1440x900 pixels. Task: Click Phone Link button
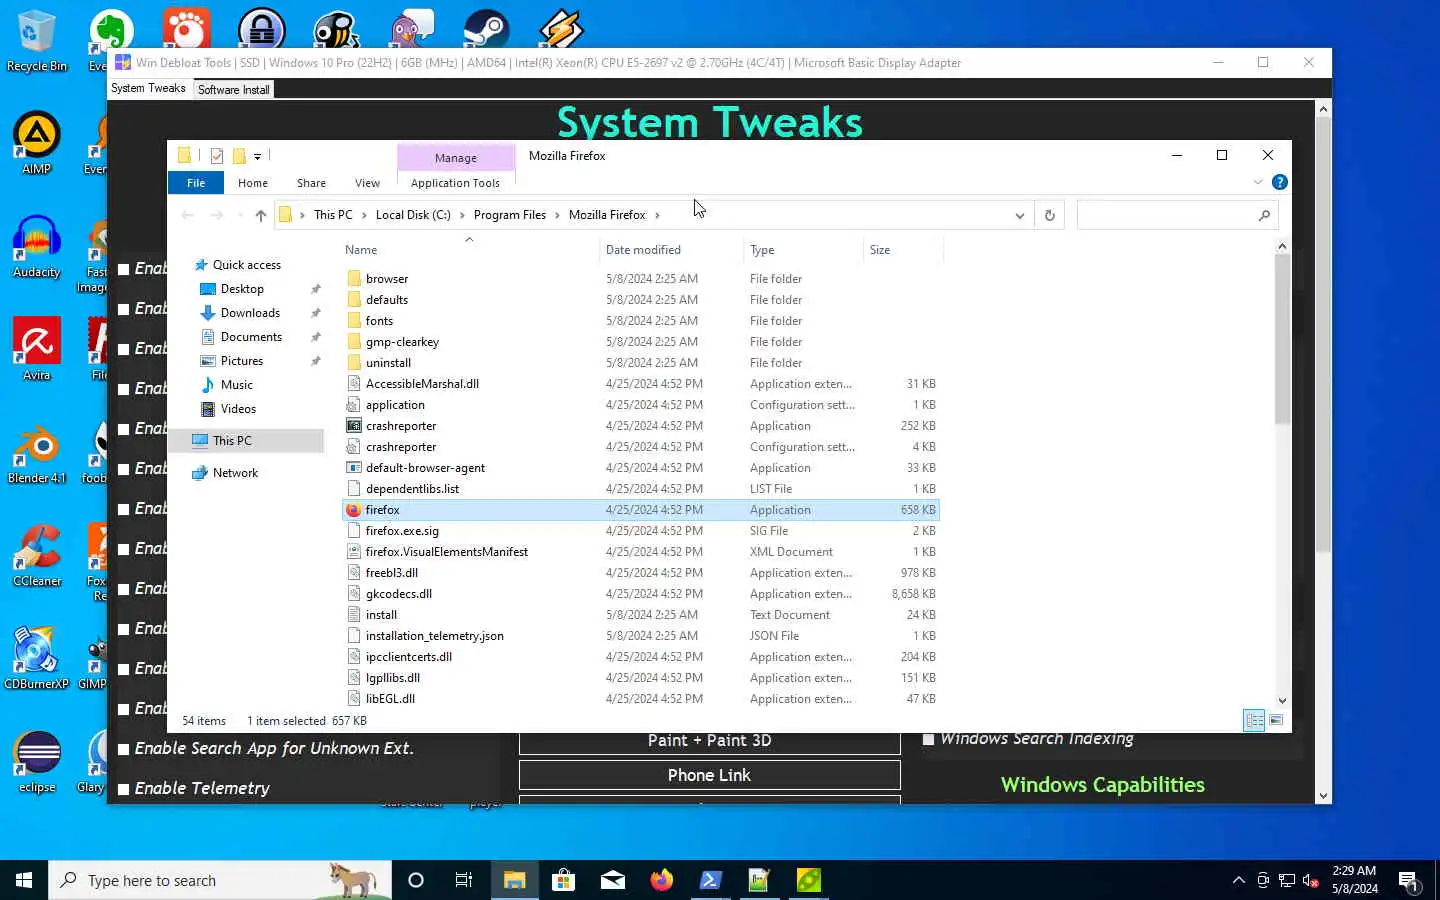709,775
